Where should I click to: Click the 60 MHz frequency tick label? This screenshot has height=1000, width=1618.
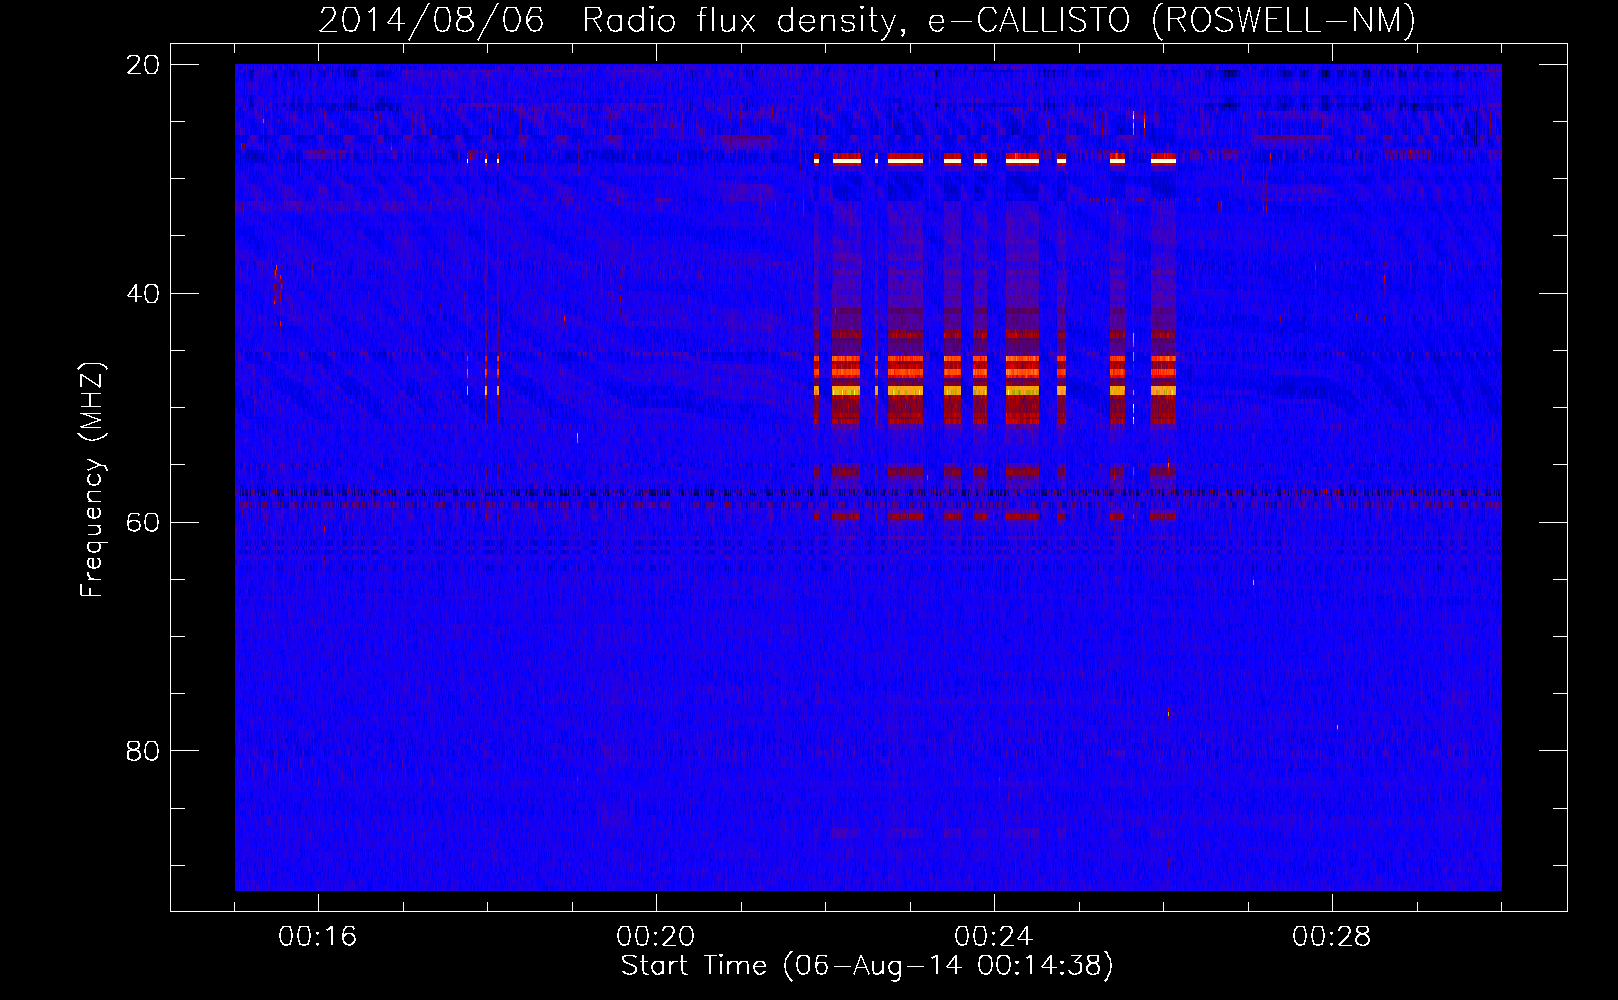coord(143,523)
